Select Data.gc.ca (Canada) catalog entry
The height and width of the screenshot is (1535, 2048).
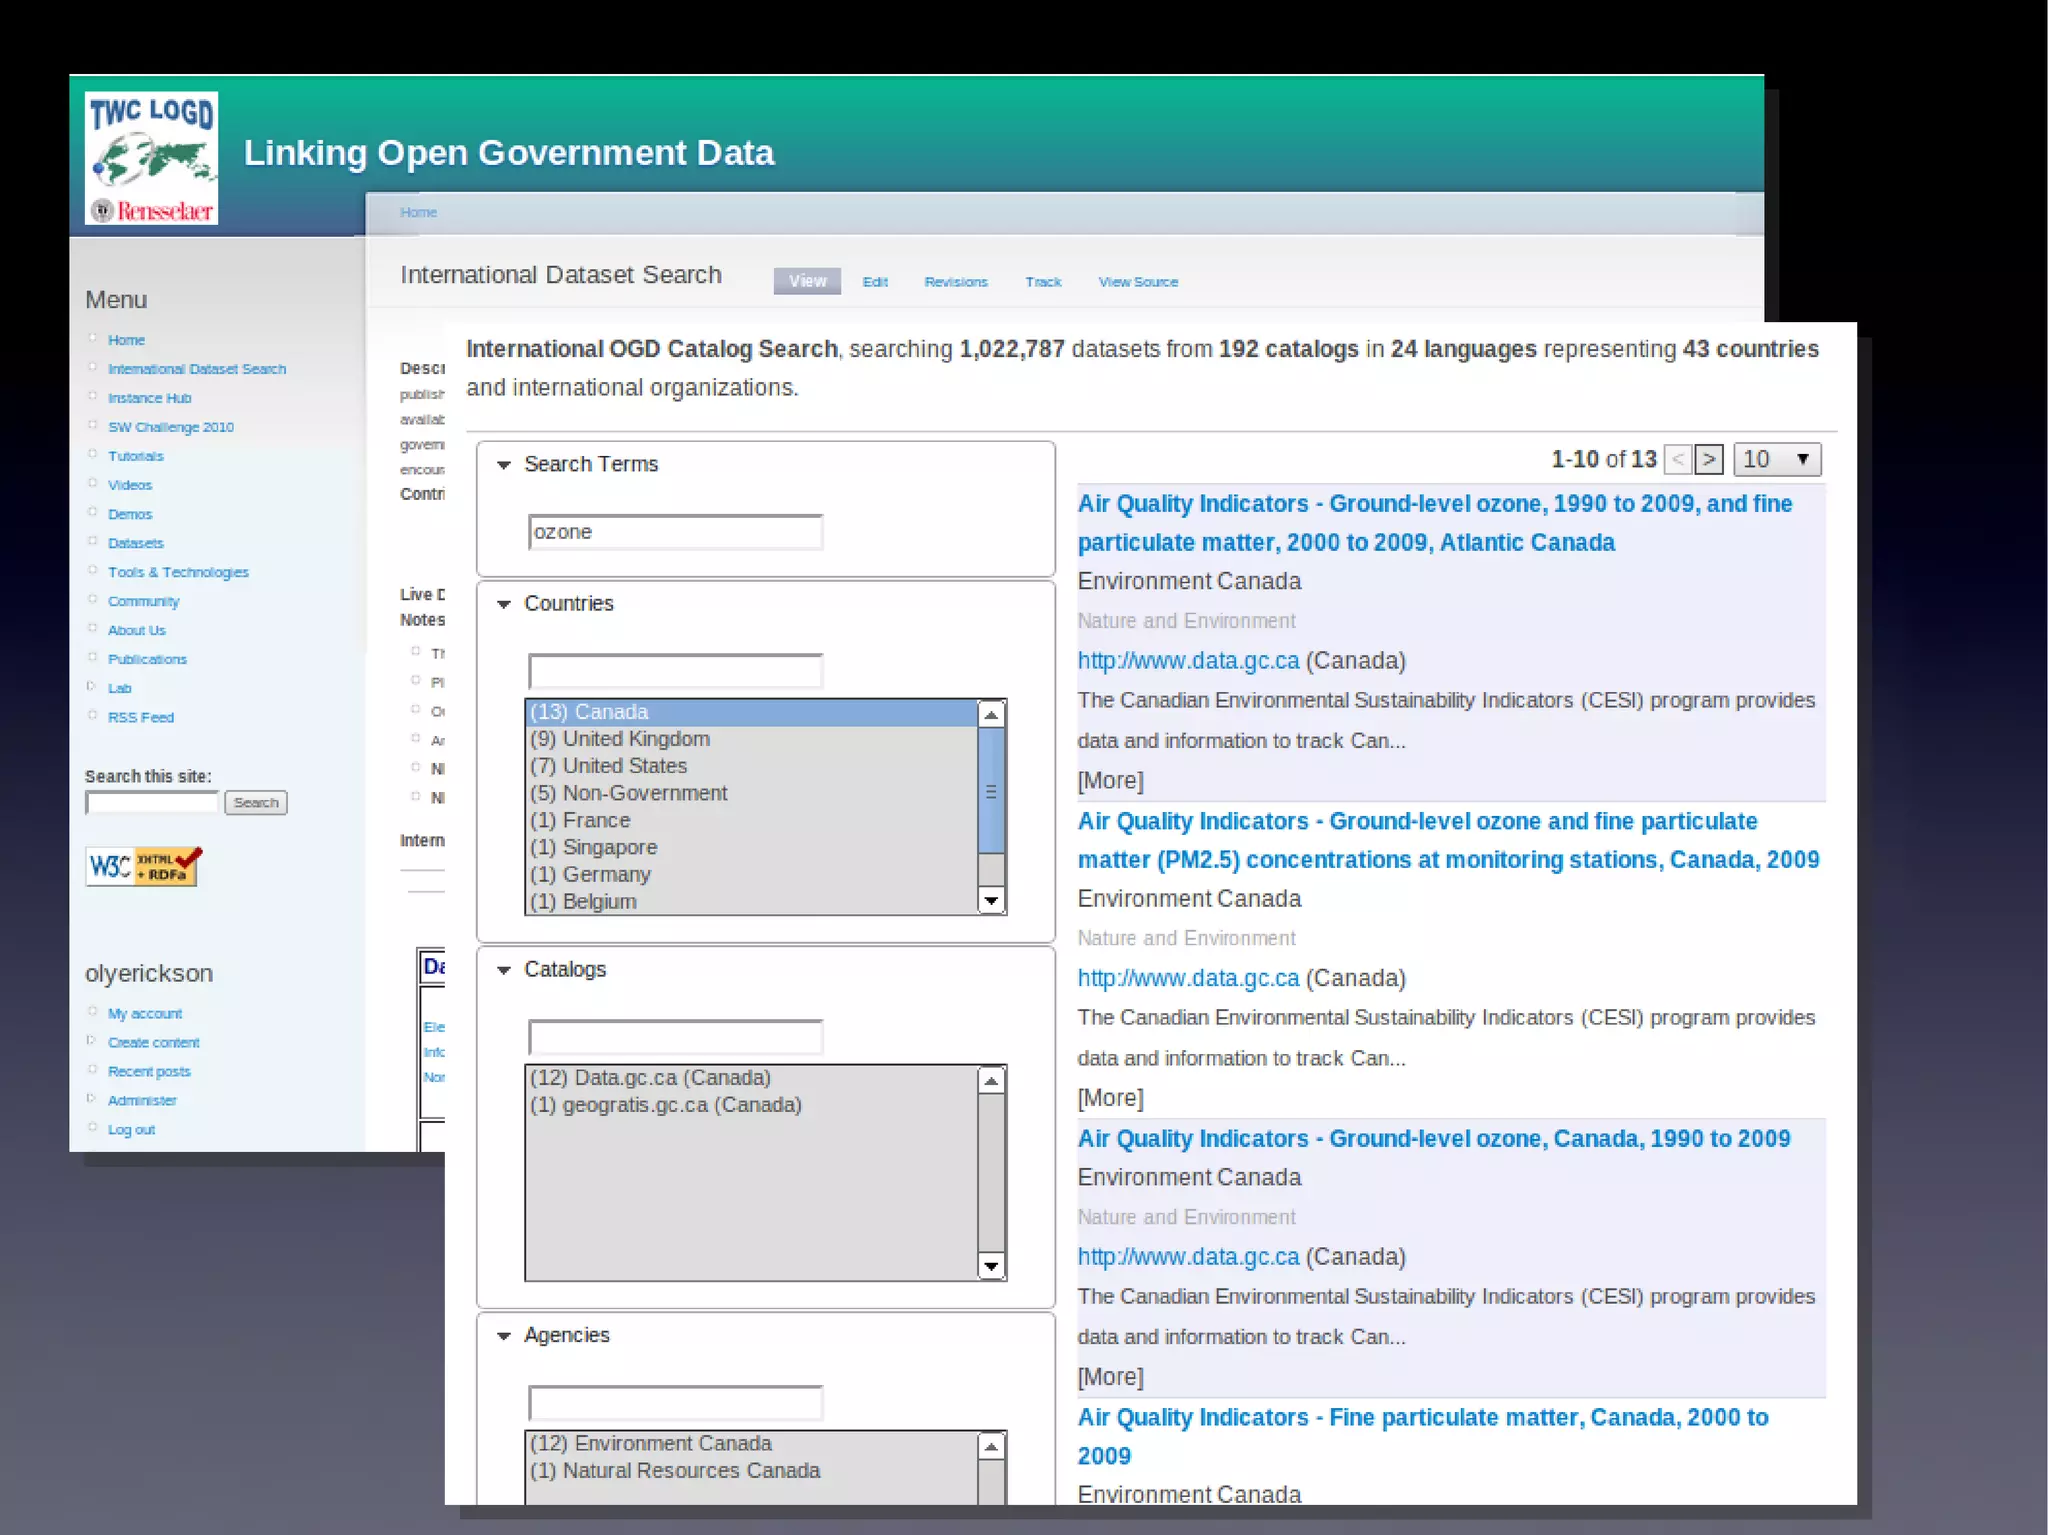tap(650, 1078)
